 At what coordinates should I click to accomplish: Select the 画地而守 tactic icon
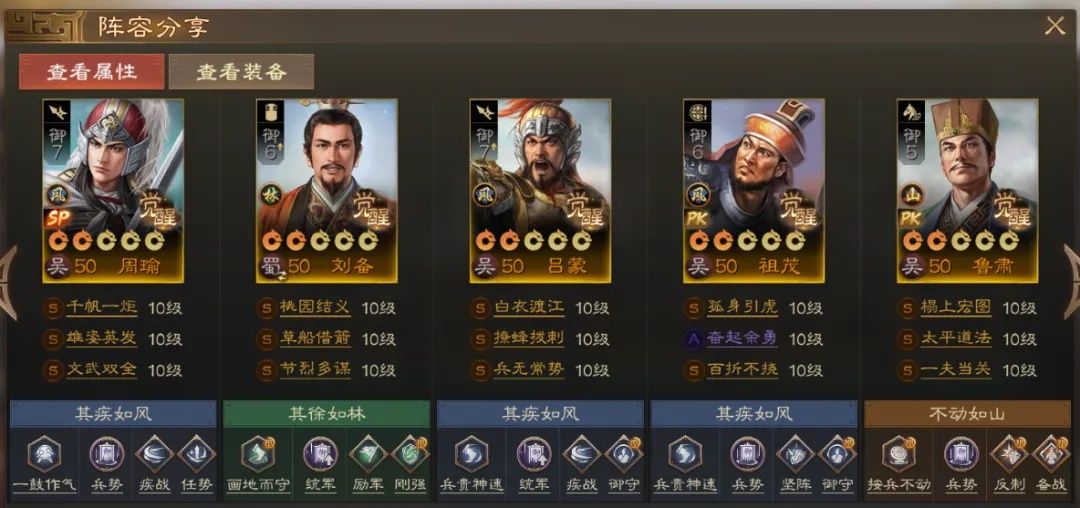[x=258, y=455]
